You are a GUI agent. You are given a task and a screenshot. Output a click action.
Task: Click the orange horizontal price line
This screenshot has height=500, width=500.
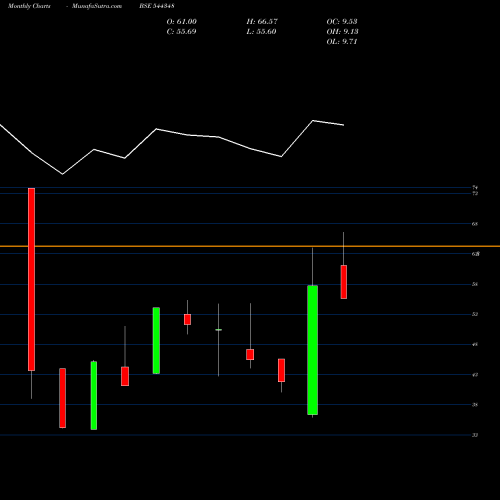click(250, 246)
